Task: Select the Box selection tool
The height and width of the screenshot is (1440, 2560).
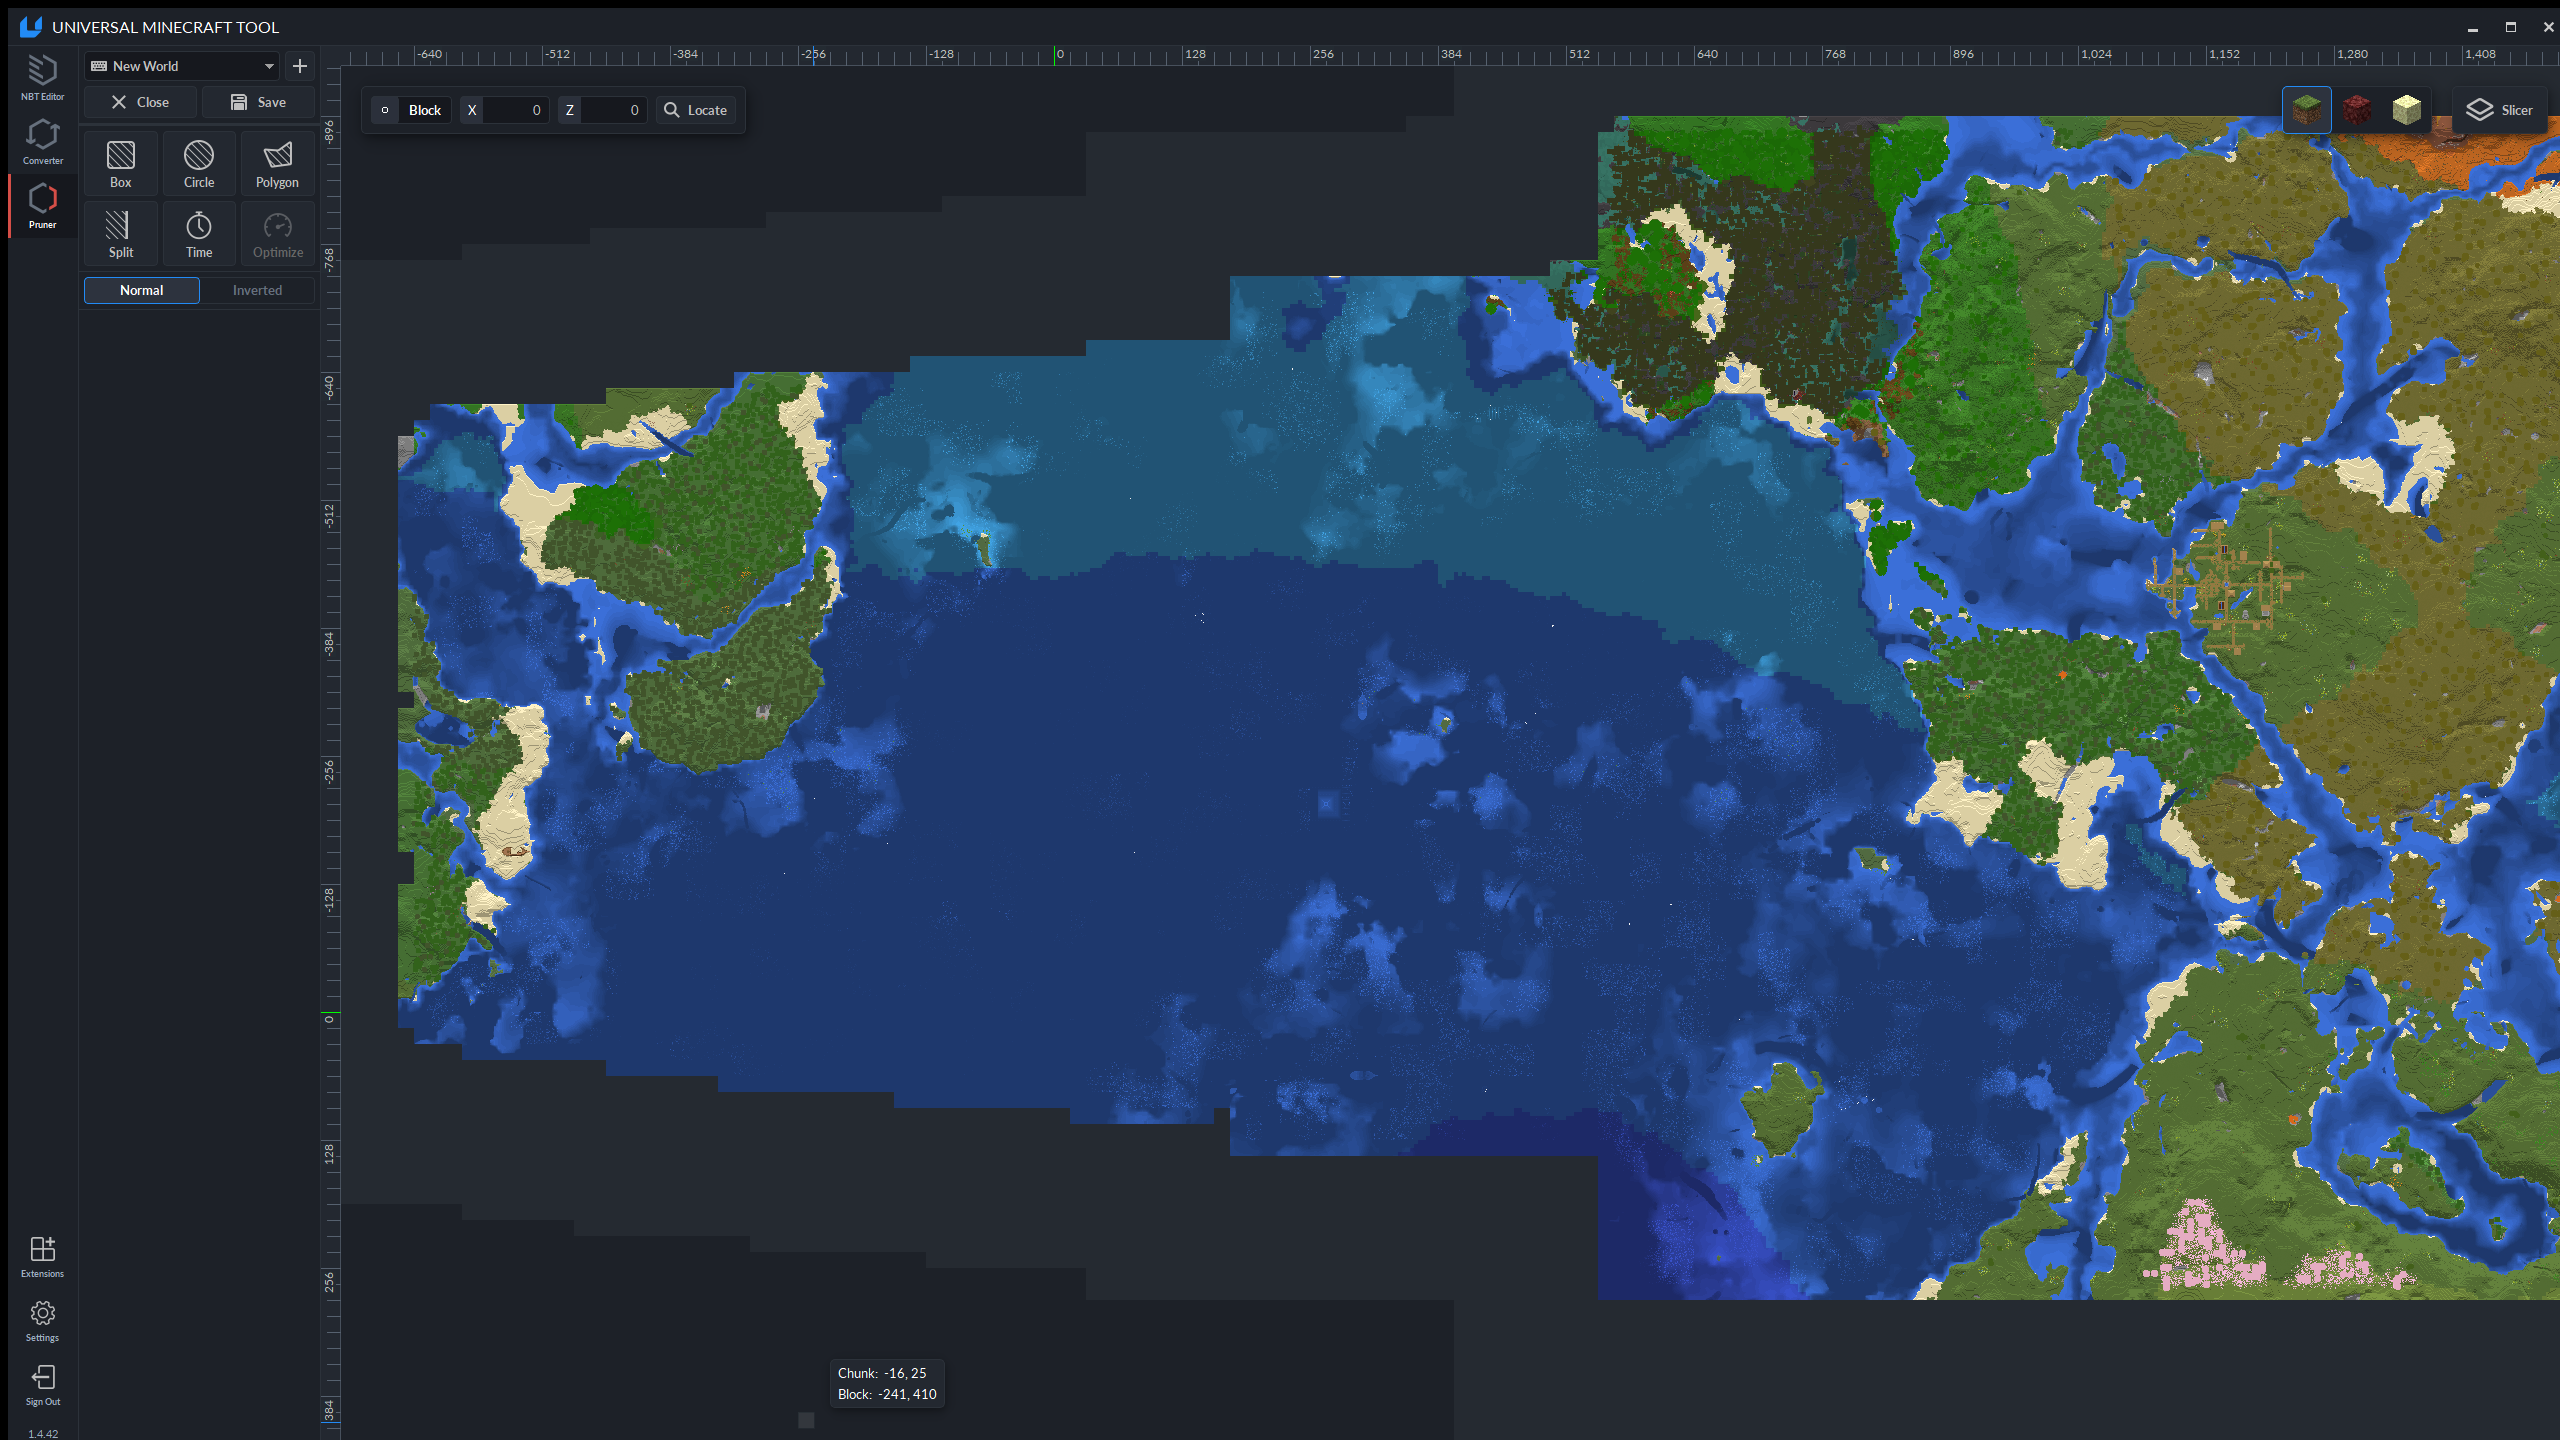Action: click(120, 164)
